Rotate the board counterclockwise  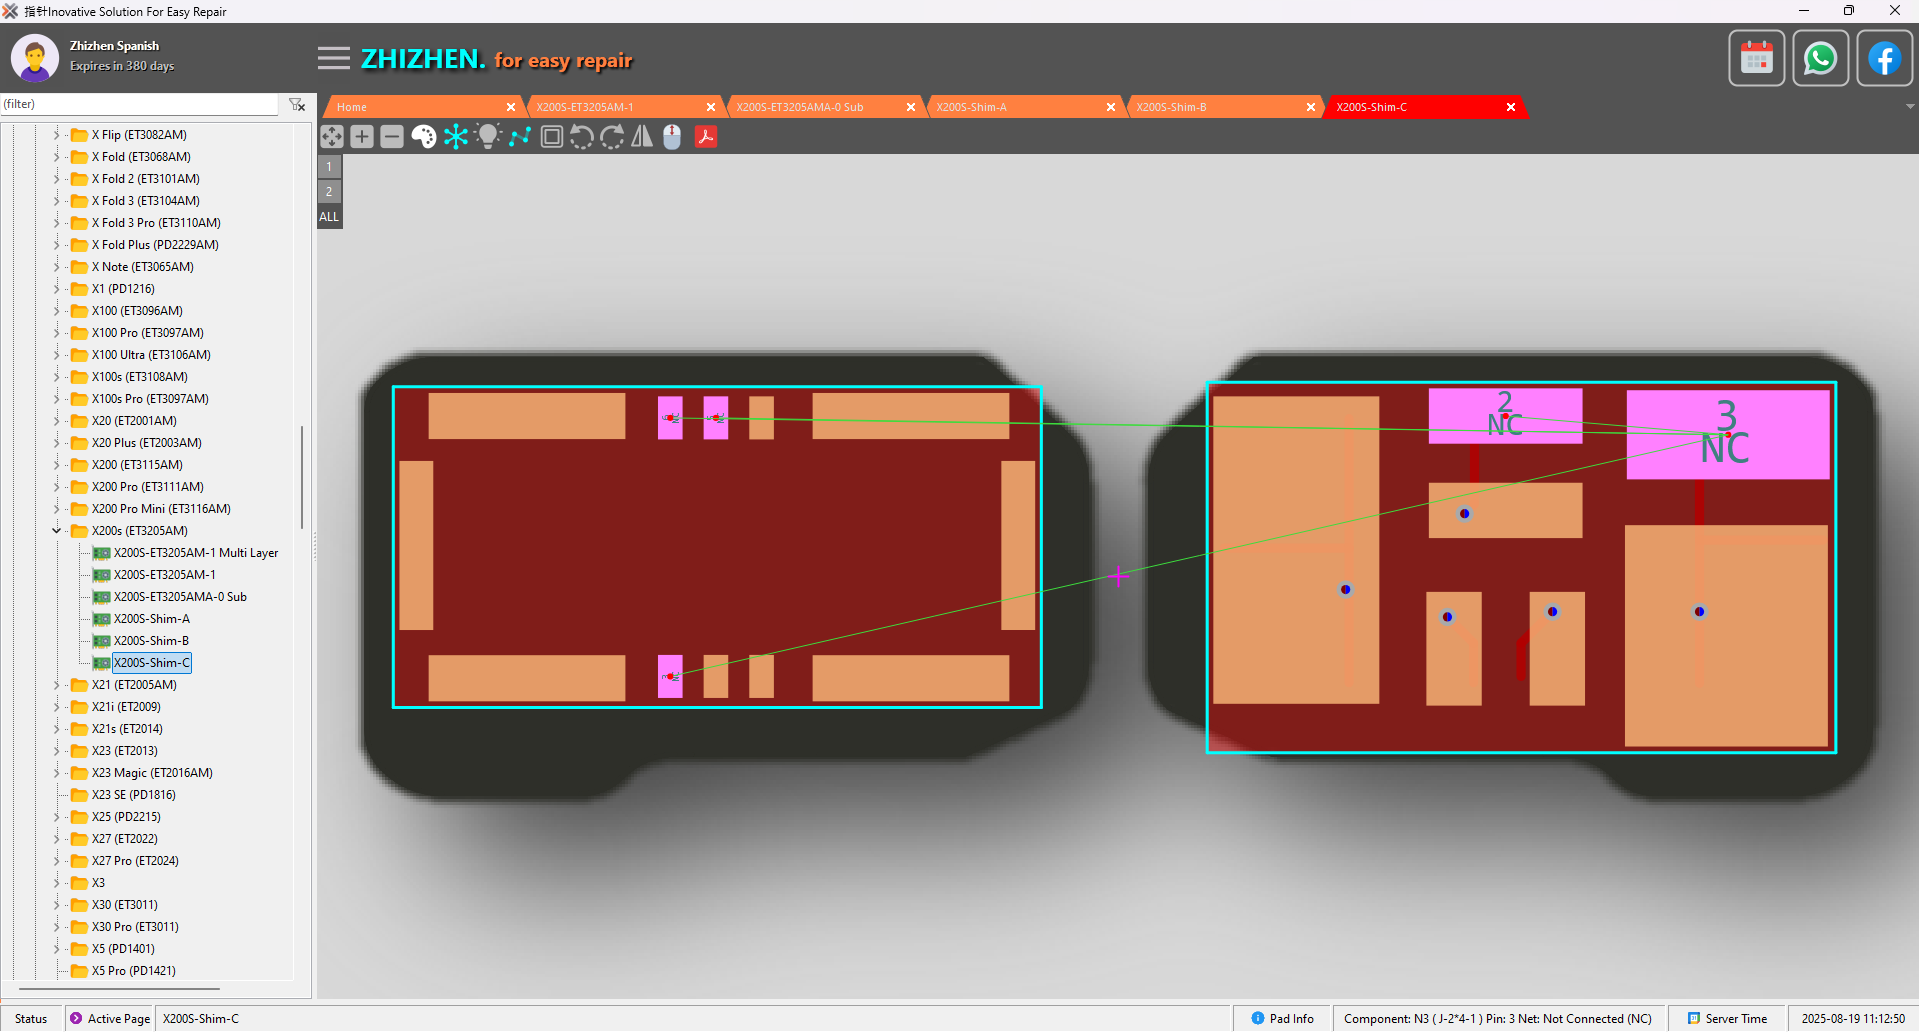pos(582,137)
